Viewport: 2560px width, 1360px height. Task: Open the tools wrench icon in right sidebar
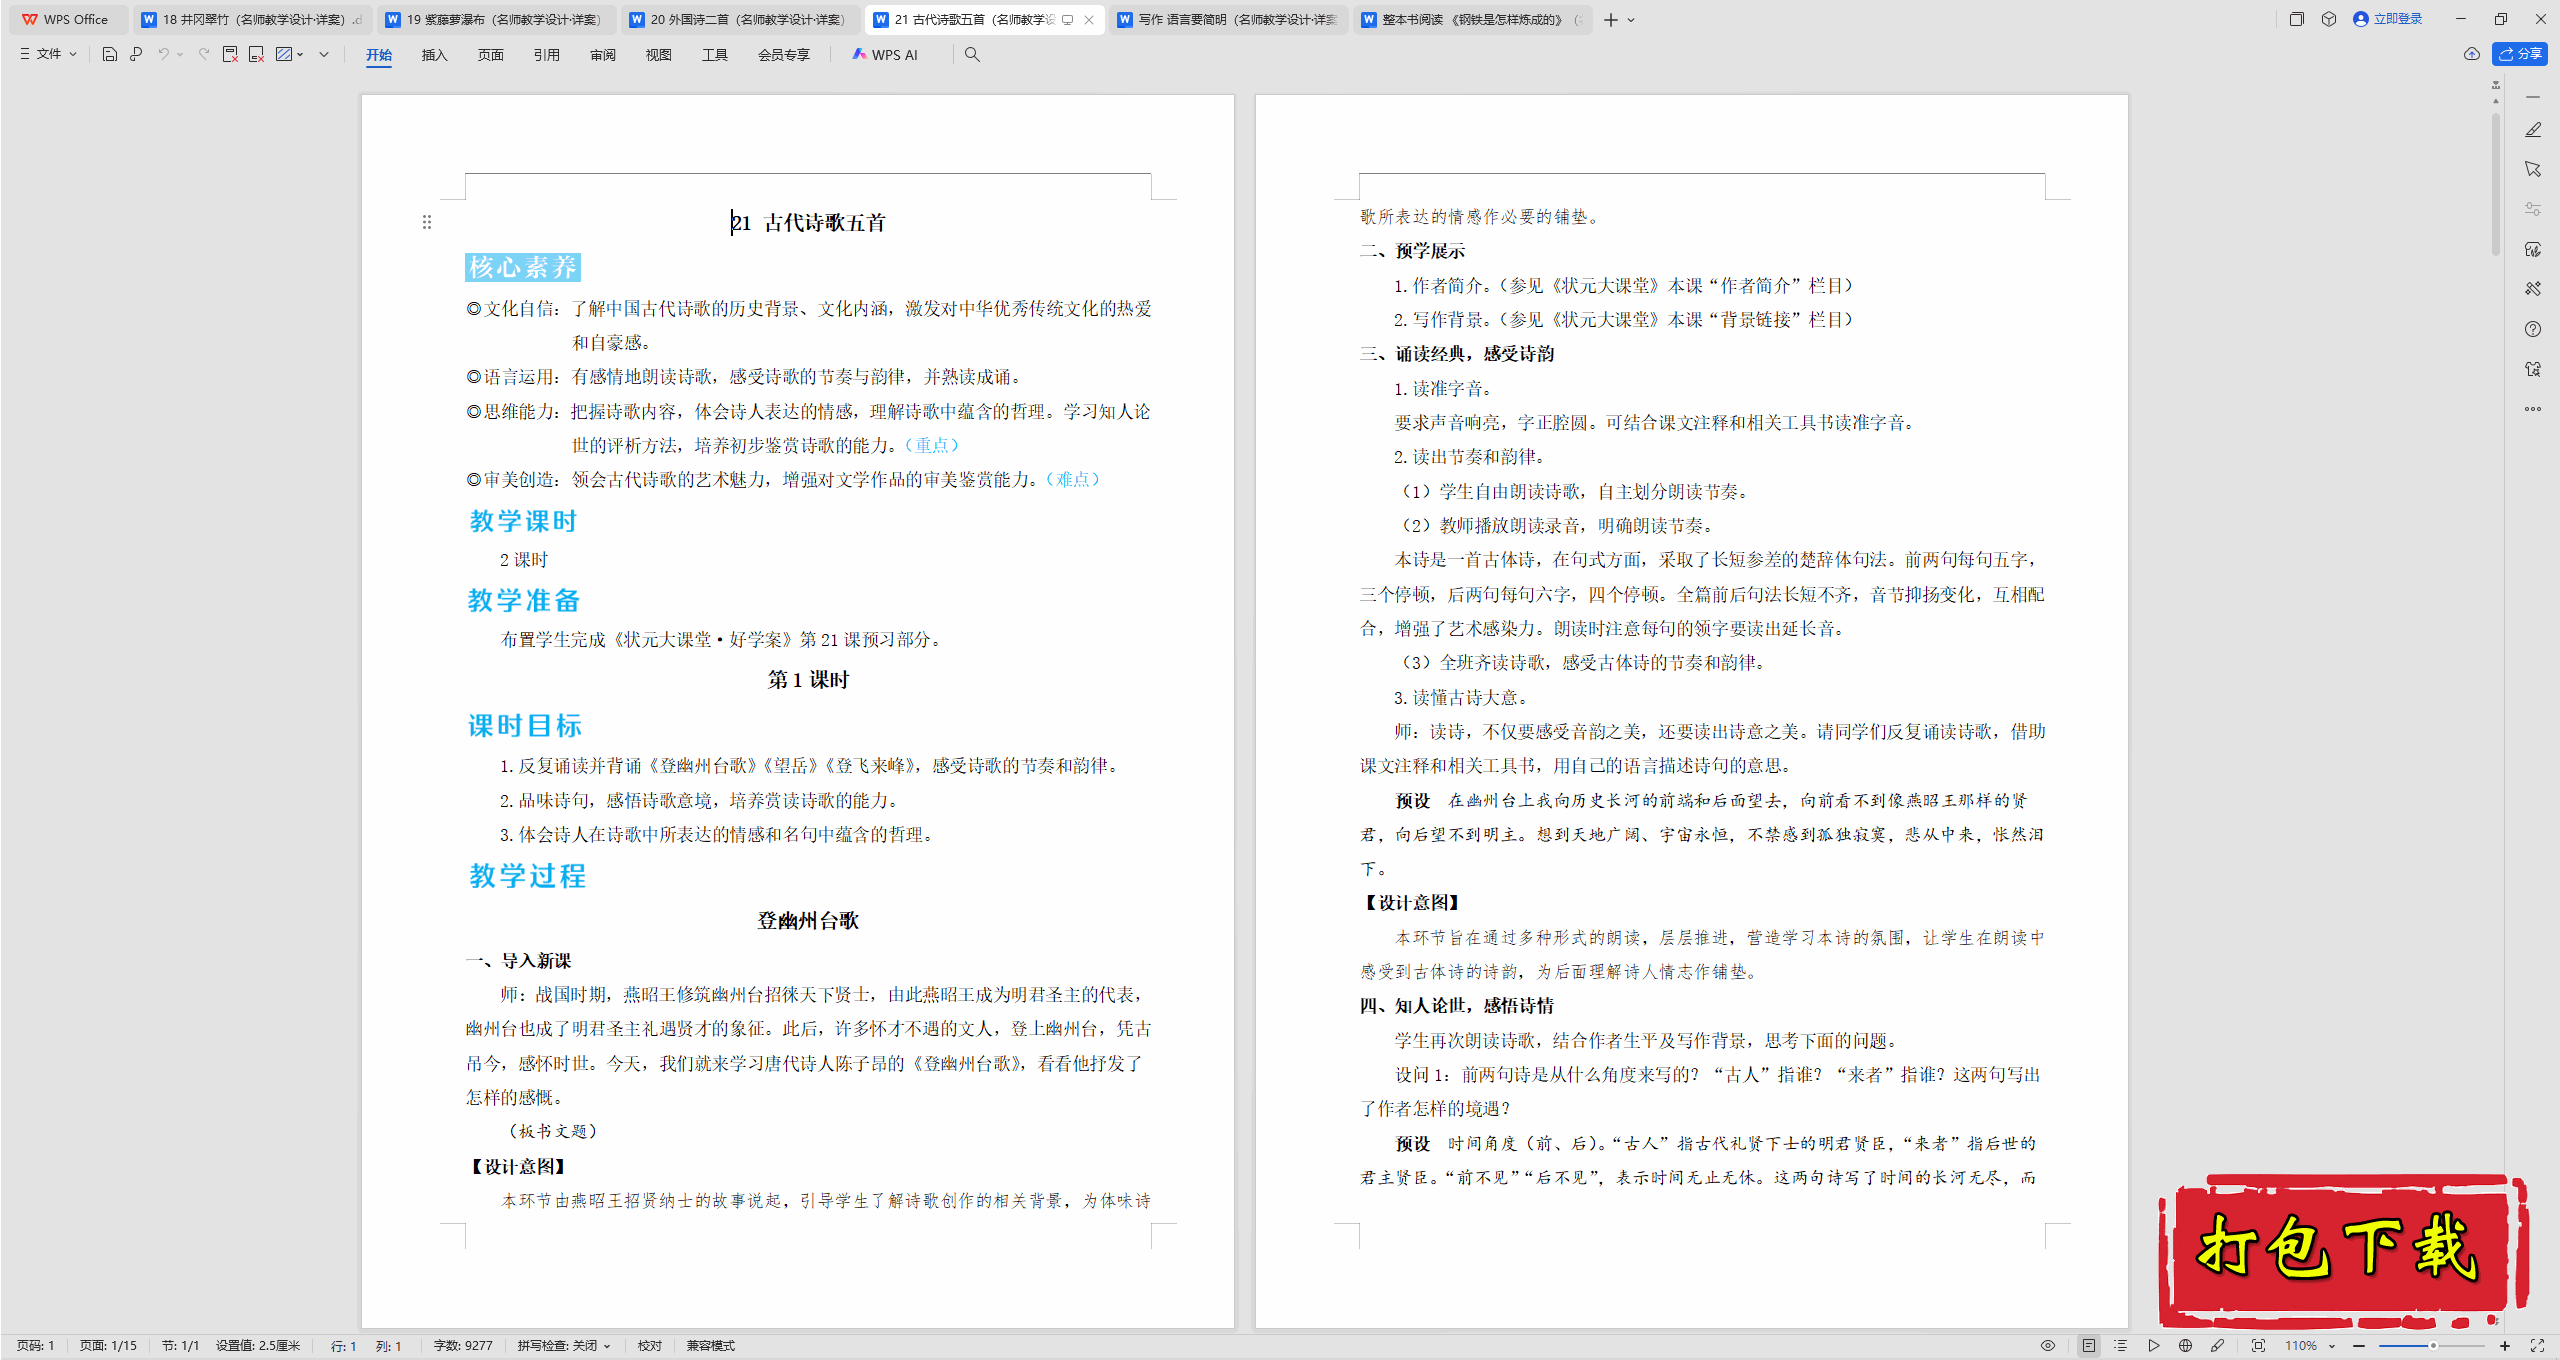[2533, 289]
